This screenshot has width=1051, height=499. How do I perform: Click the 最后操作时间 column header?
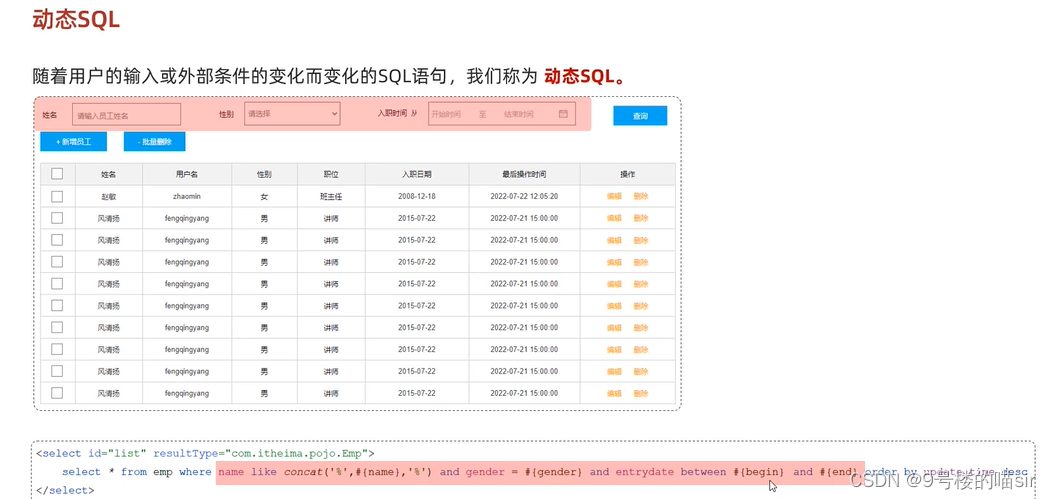coord(524,174)
